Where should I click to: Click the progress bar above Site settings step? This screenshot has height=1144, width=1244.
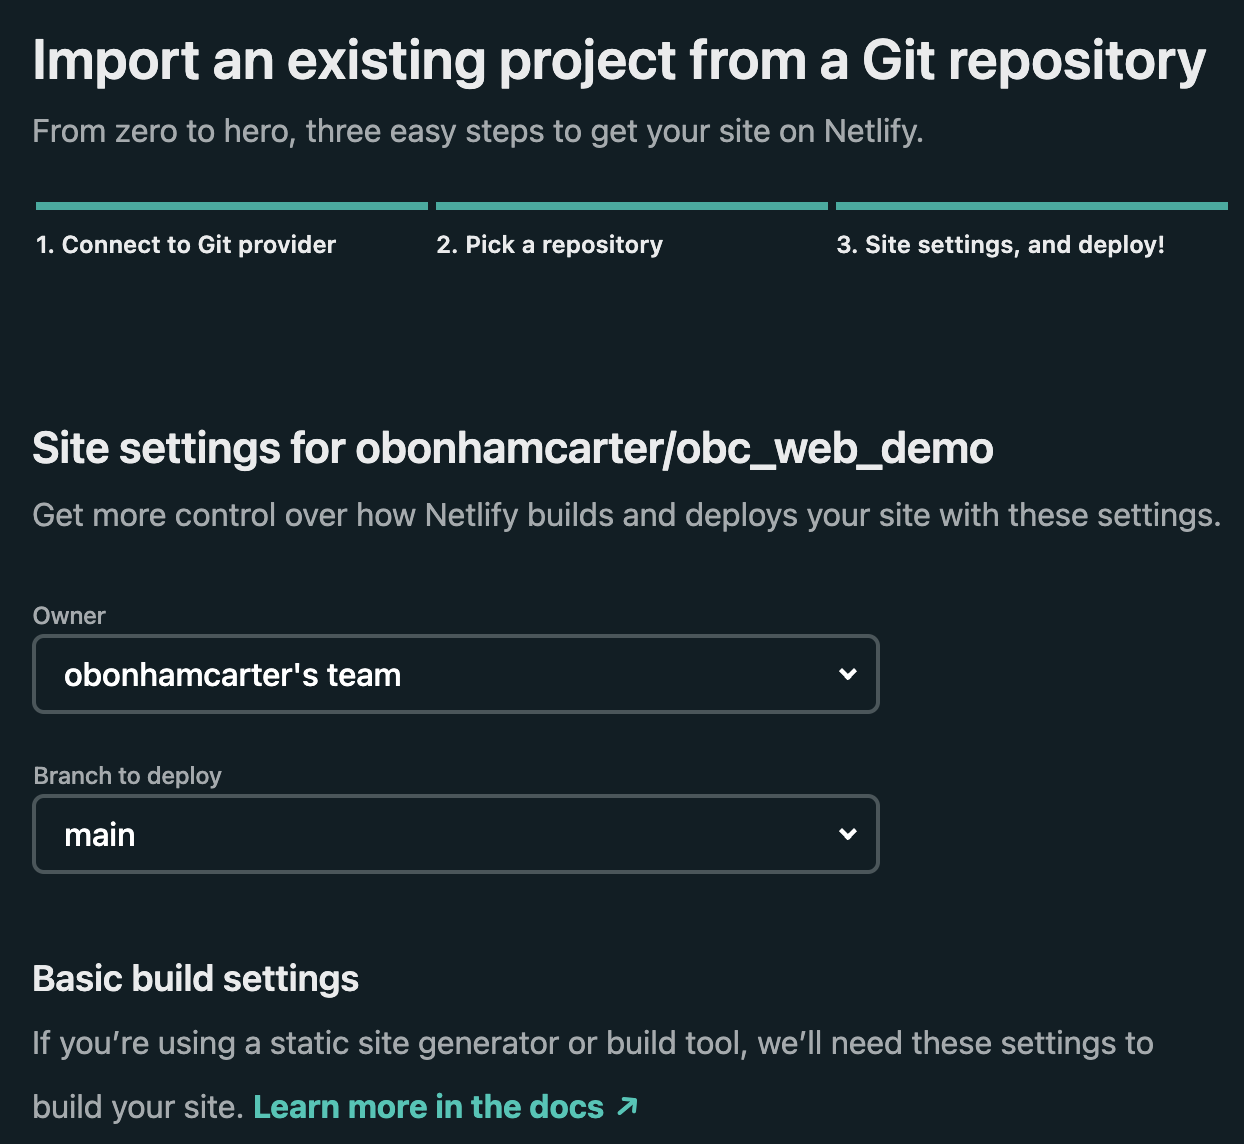1032,206
